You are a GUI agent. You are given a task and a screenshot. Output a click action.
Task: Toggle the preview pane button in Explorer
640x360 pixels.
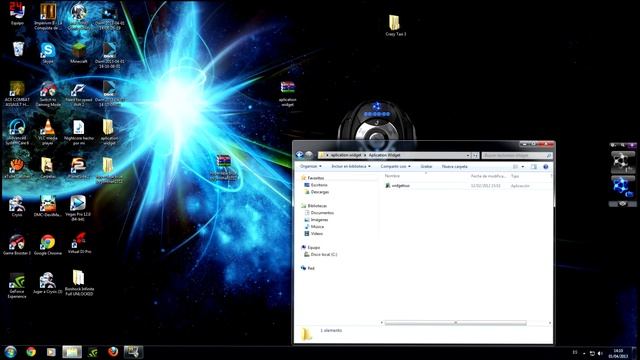tap(534, 167)
